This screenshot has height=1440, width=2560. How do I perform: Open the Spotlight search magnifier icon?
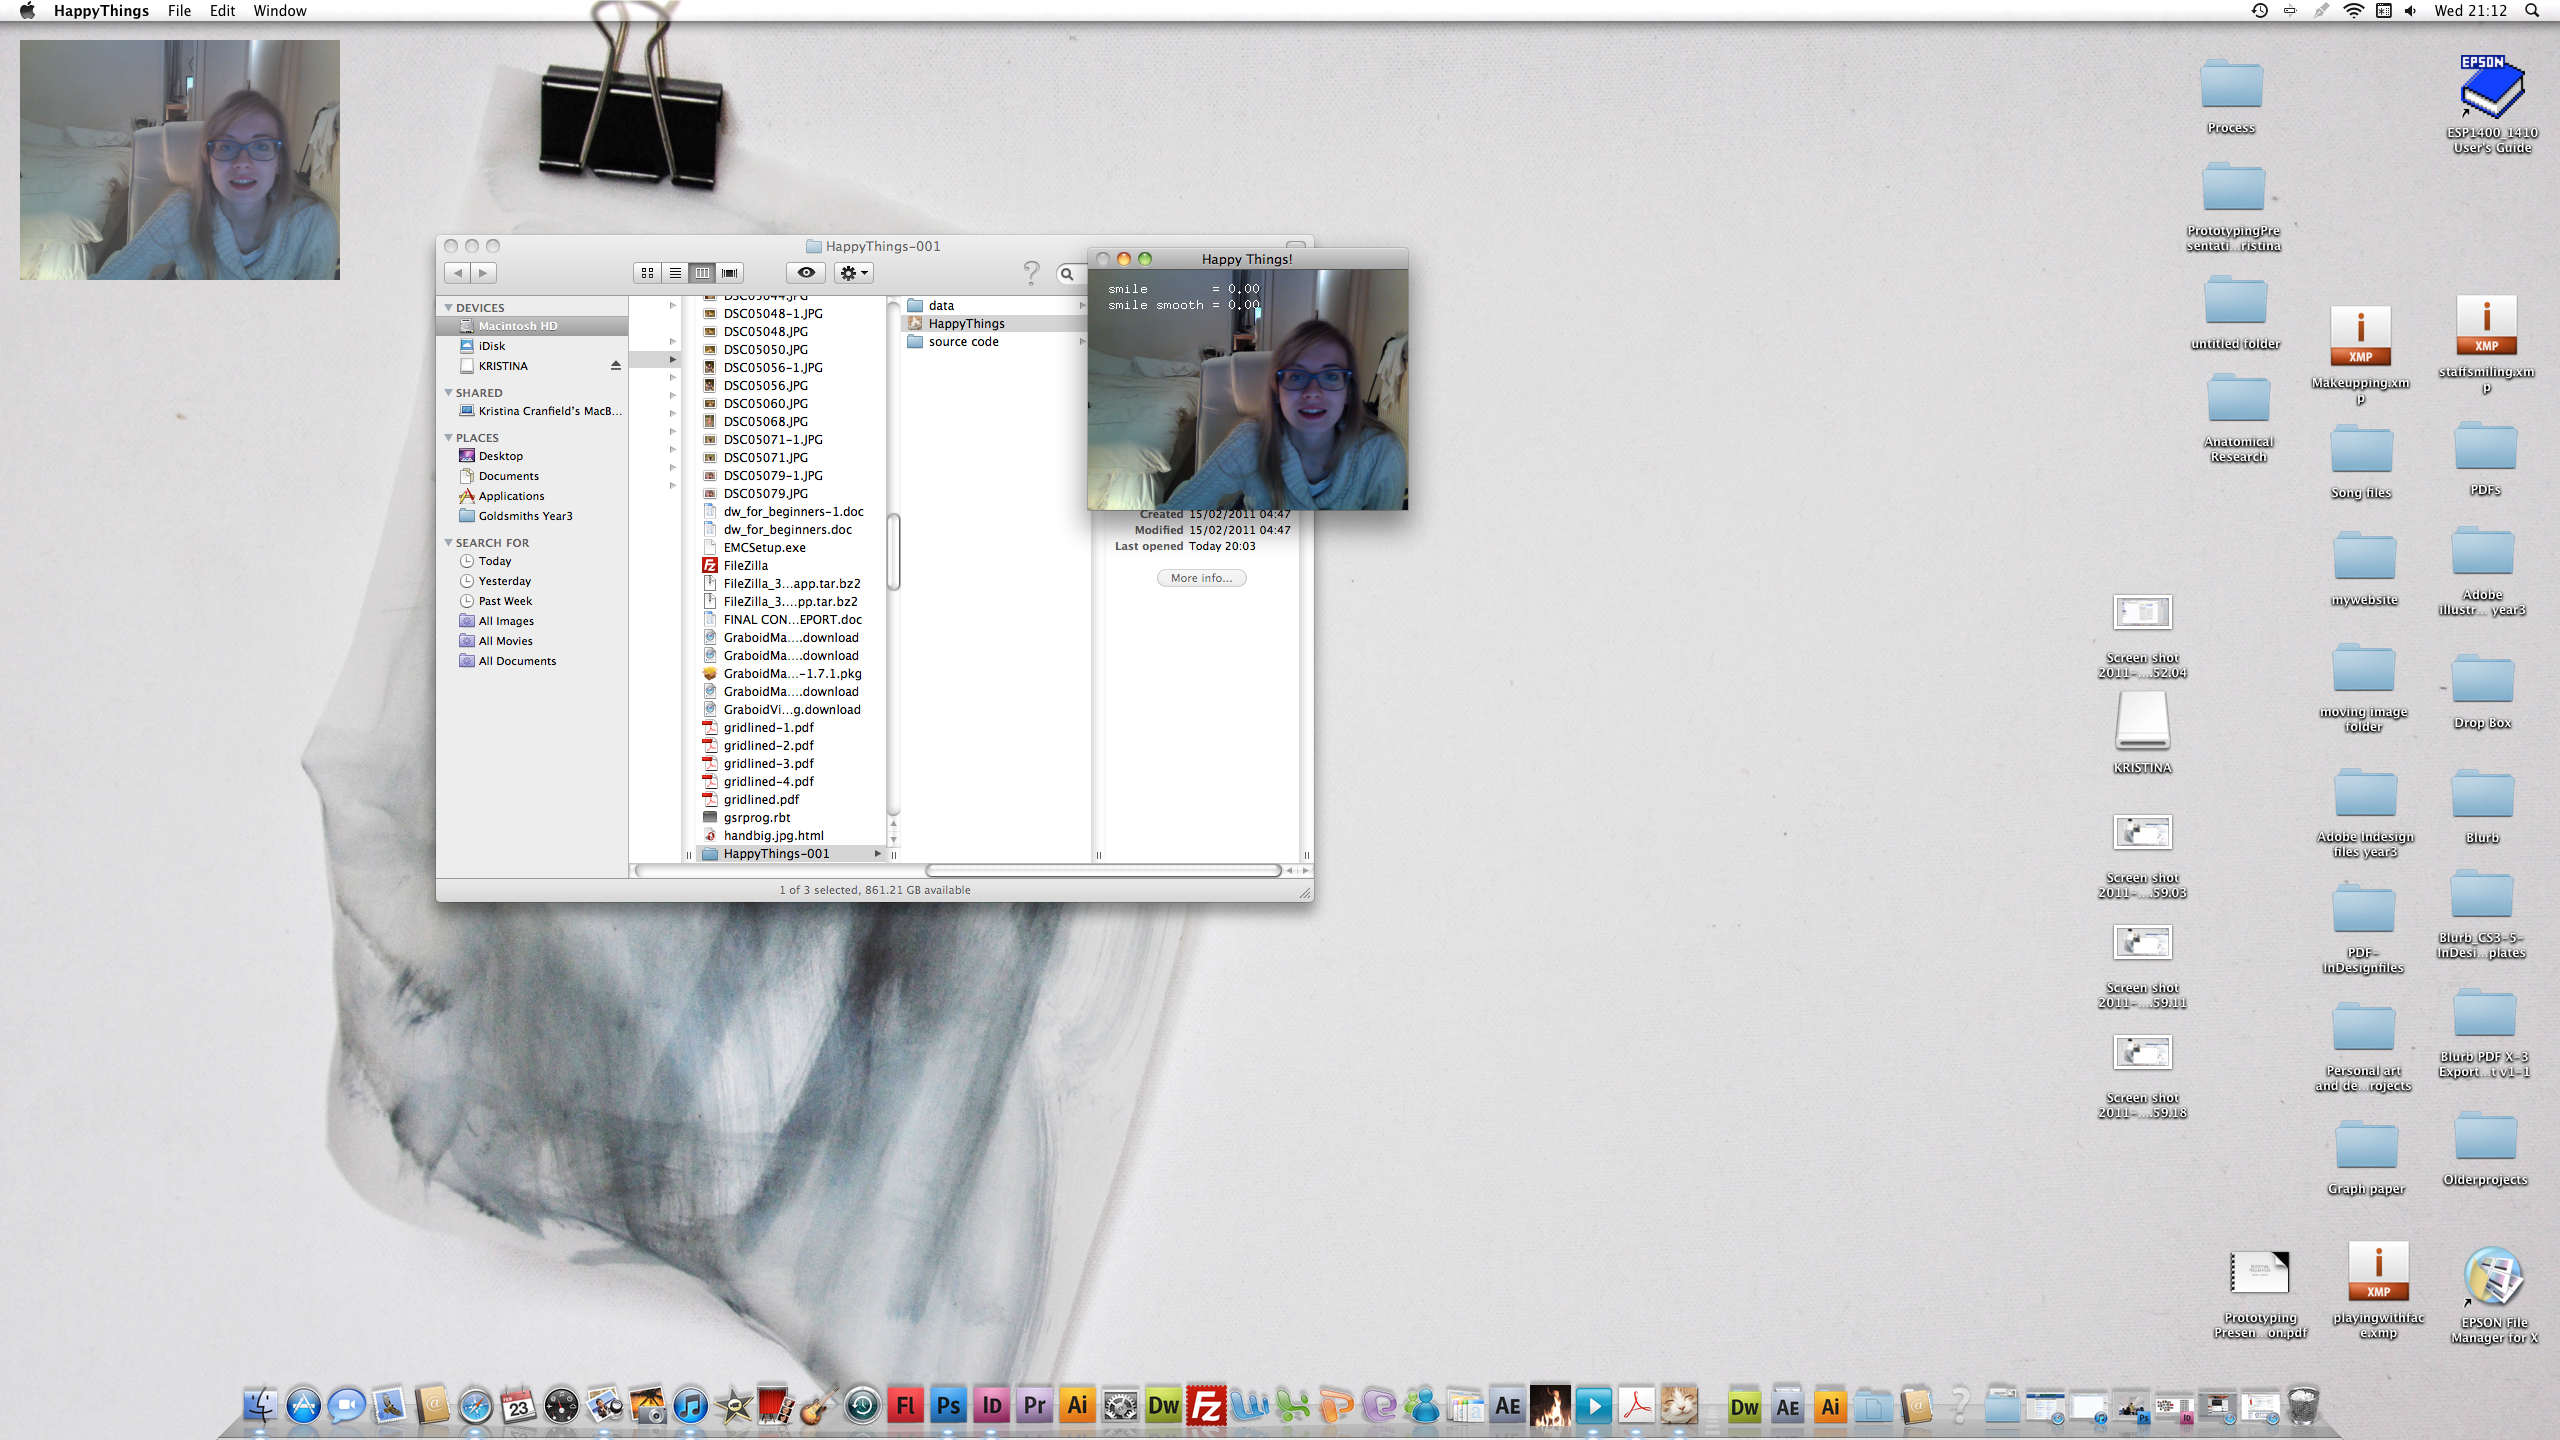(2531, 11)
